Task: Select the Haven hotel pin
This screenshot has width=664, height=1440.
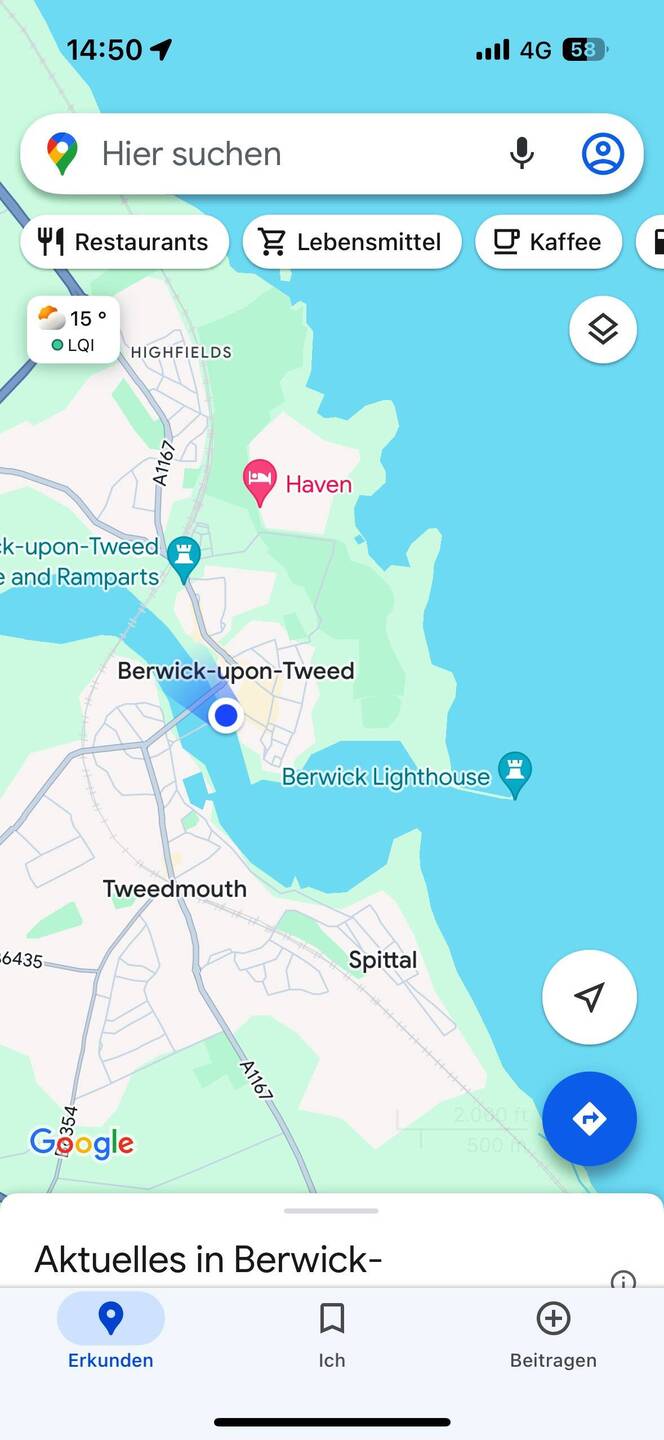Action: pyautogui.click(x=260, y=483)
